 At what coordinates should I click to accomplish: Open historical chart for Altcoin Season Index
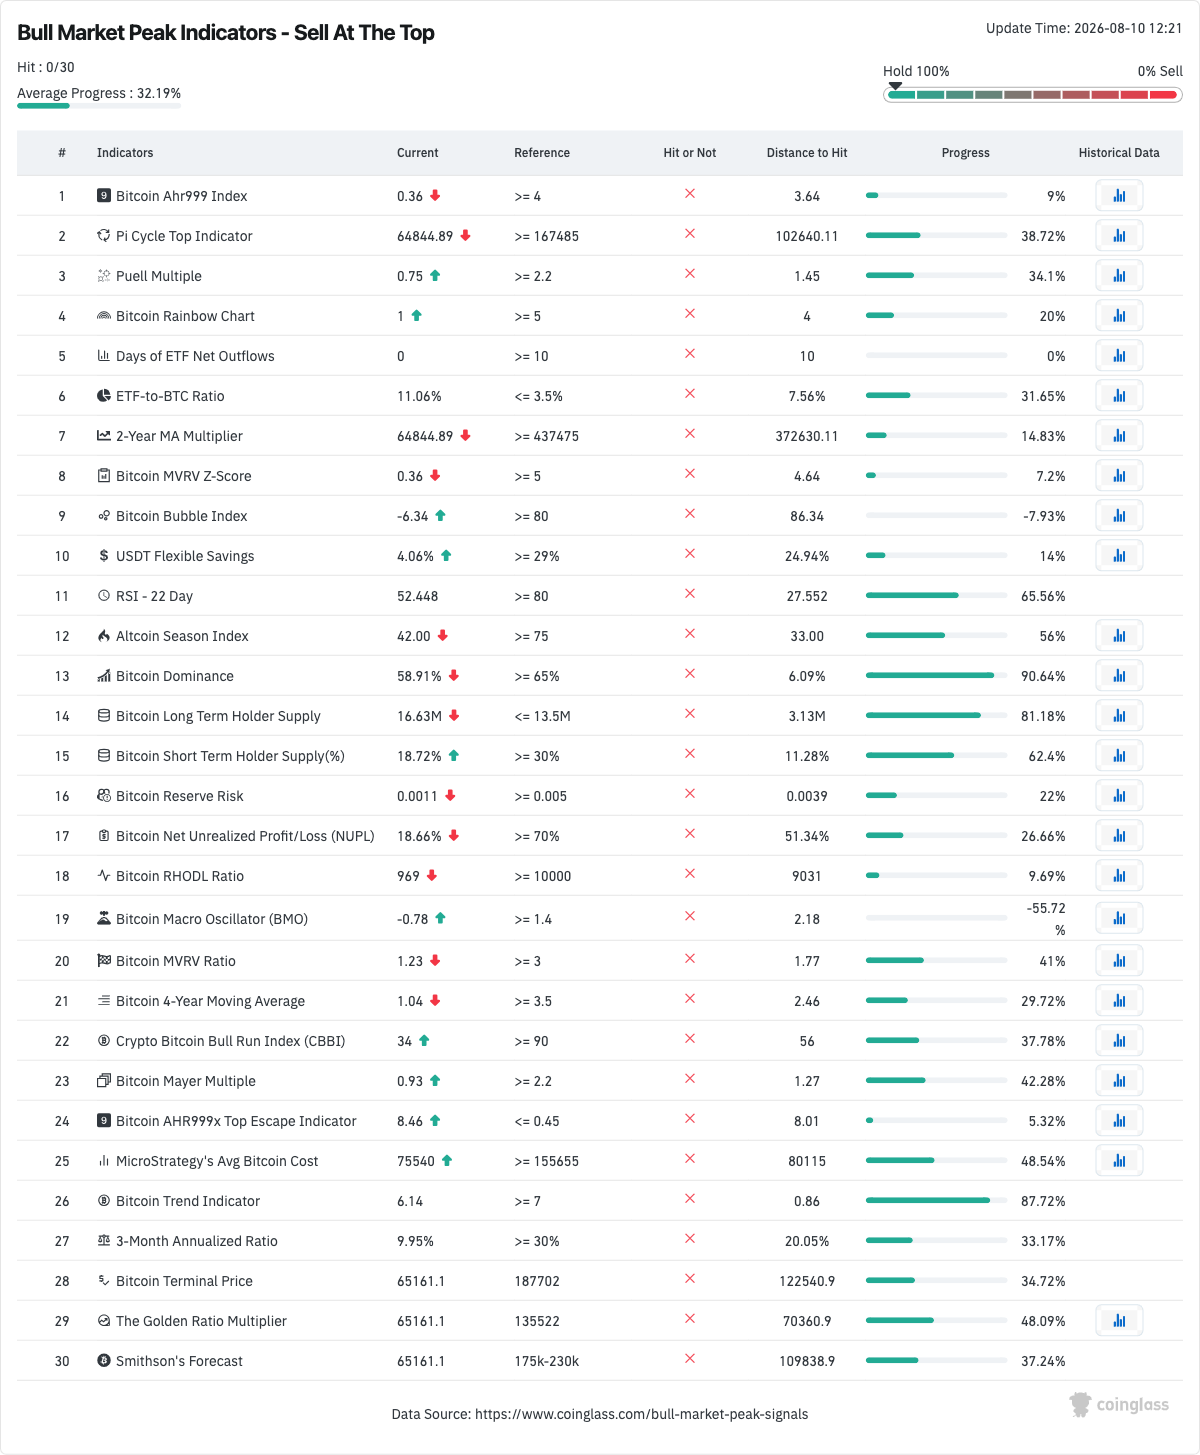click(x=1119, y=636)
